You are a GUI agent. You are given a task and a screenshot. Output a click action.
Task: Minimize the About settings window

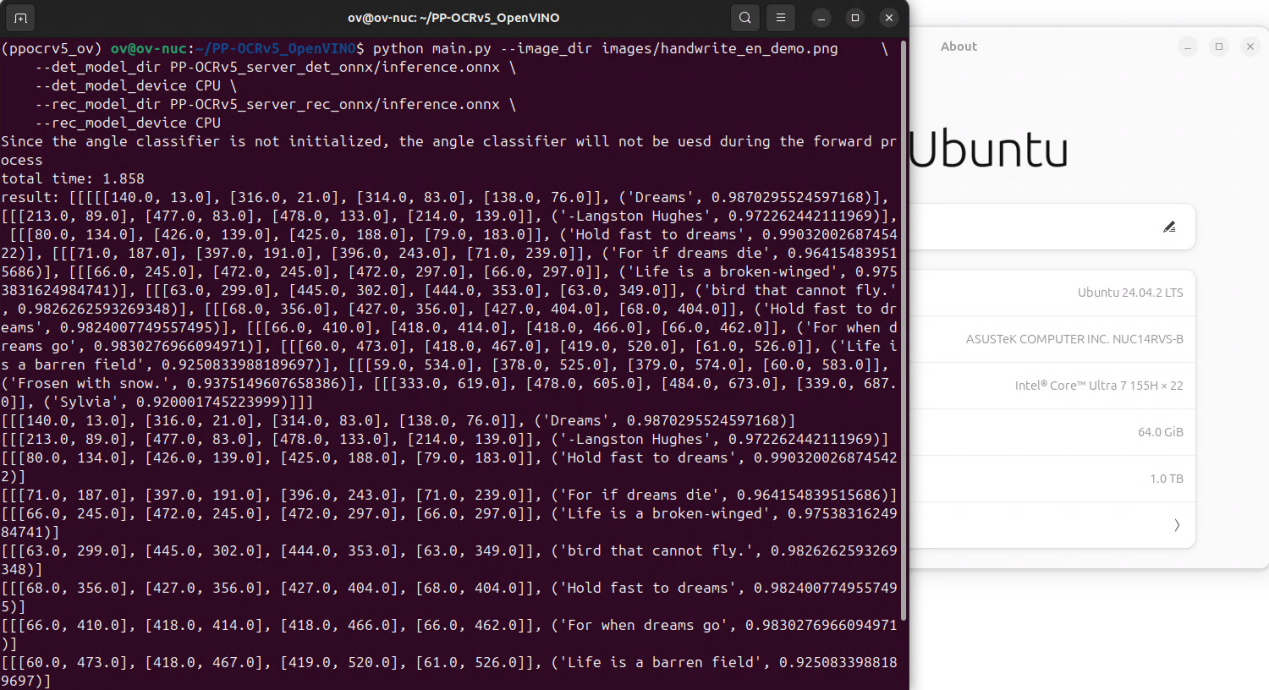1187,47
